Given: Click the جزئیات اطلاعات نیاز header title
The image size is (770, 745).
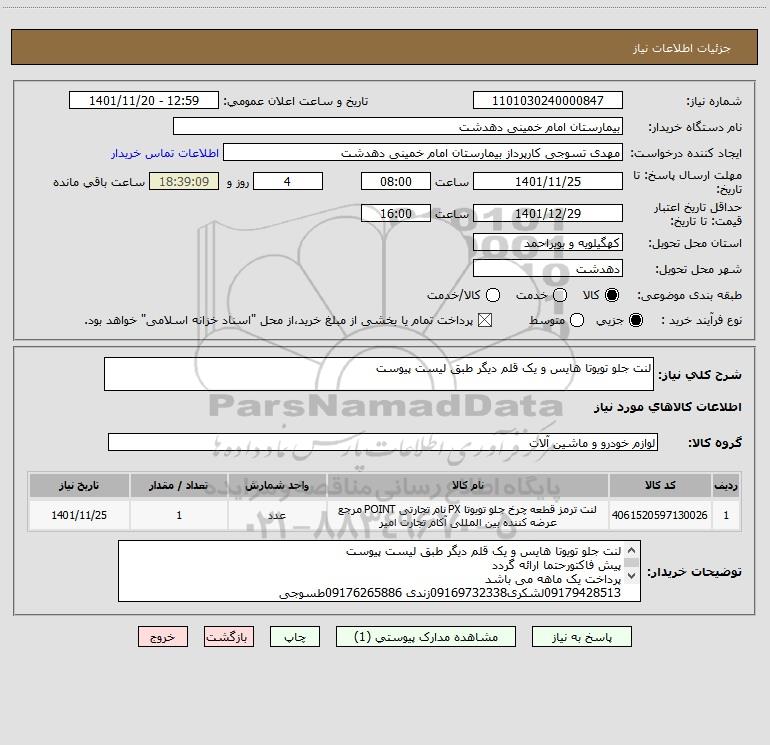Looking at the screenshot, I should coord(681,48).
